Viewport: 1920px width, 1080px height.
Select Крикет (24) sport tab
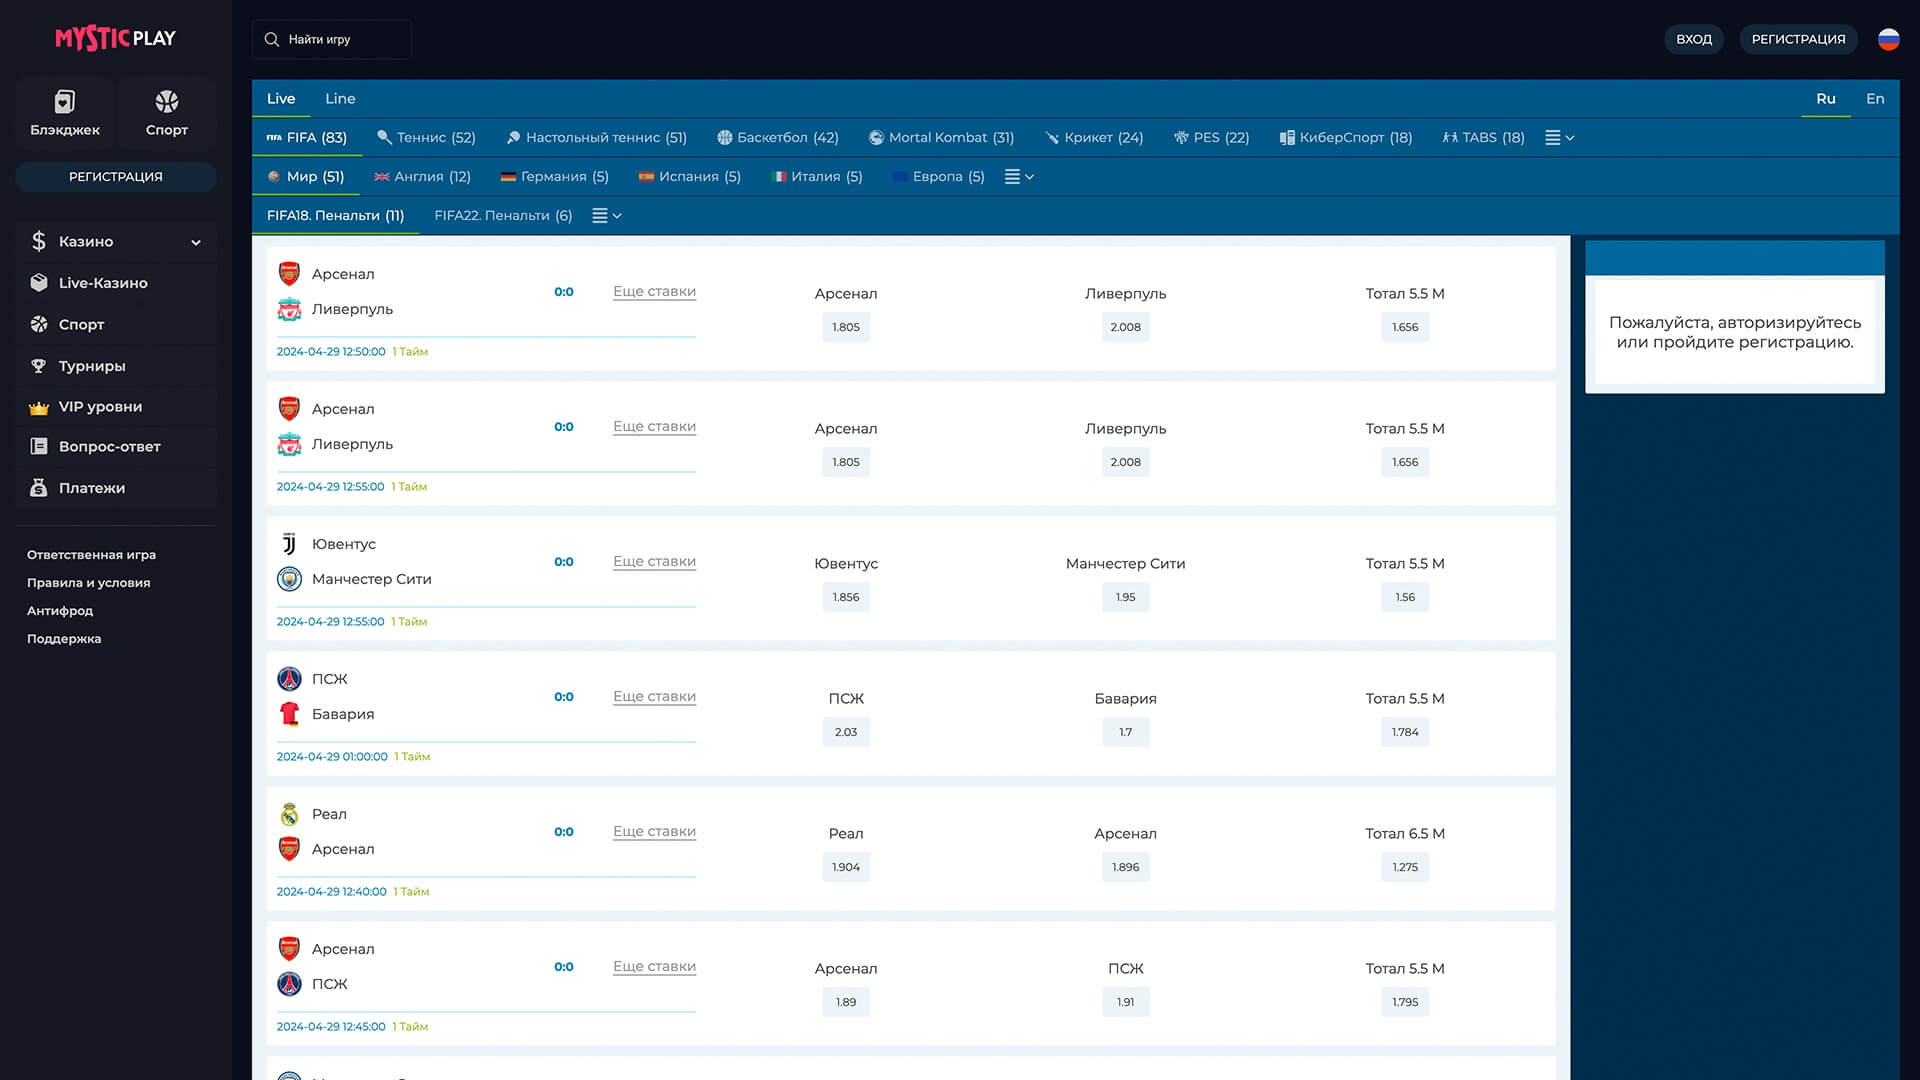pyautogui.click(x=1094, y=138)
